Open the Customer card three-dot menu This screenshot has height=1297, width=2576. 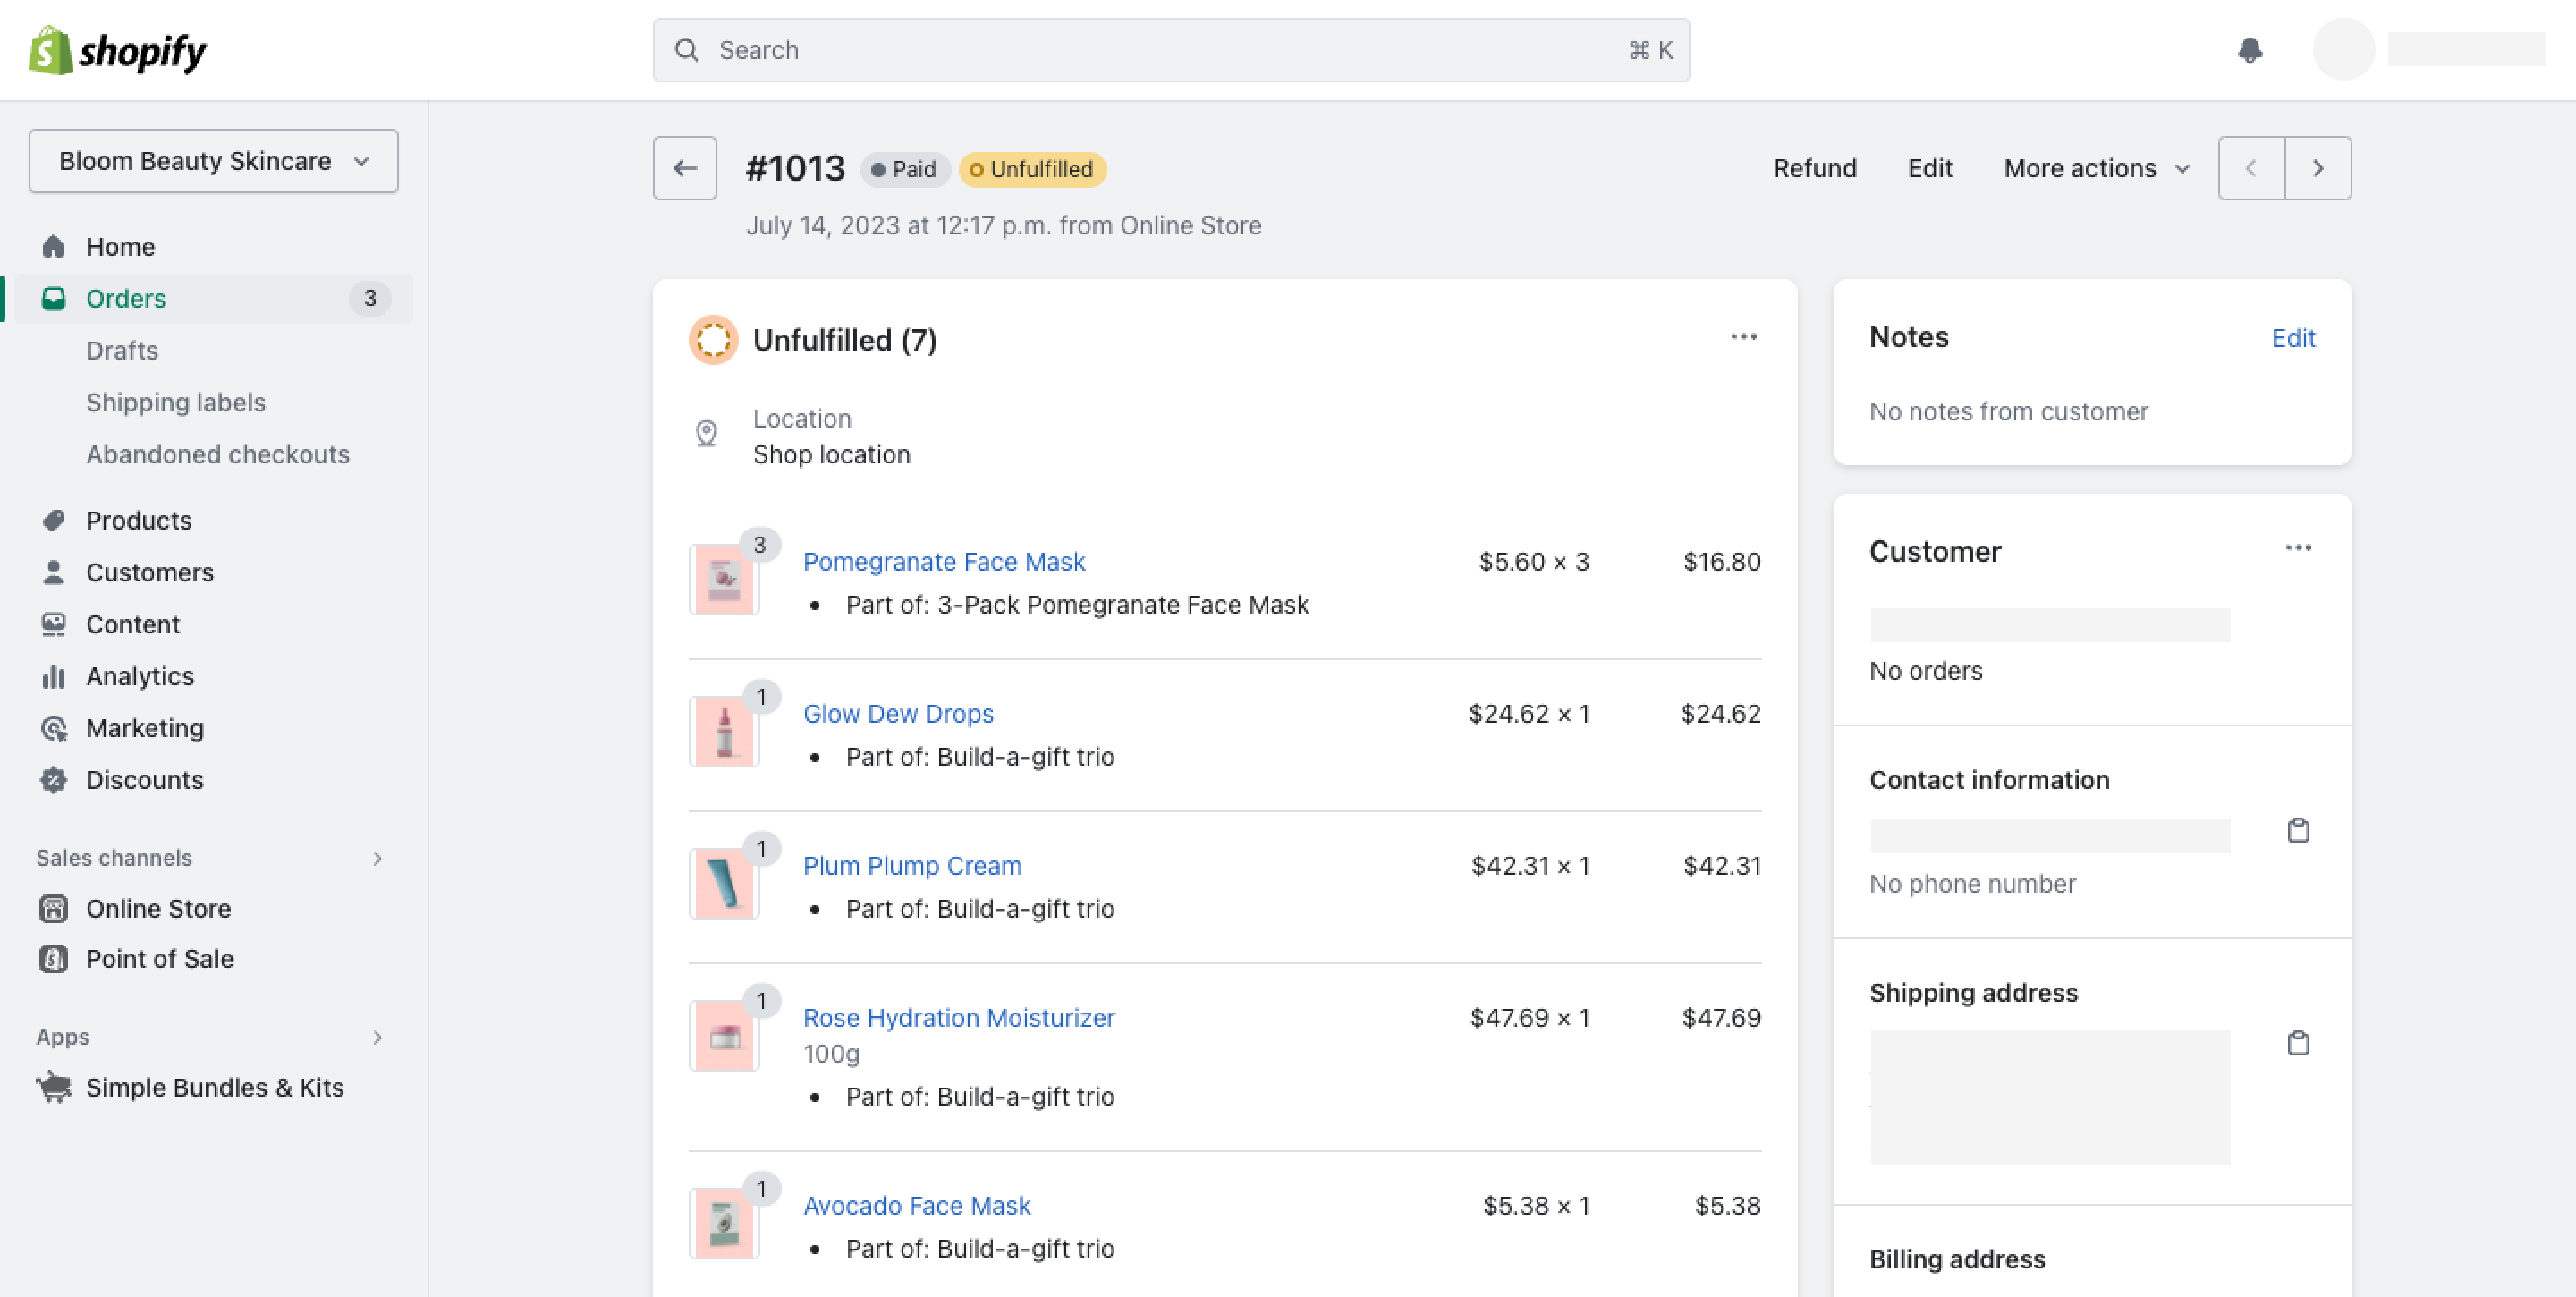2298,548
